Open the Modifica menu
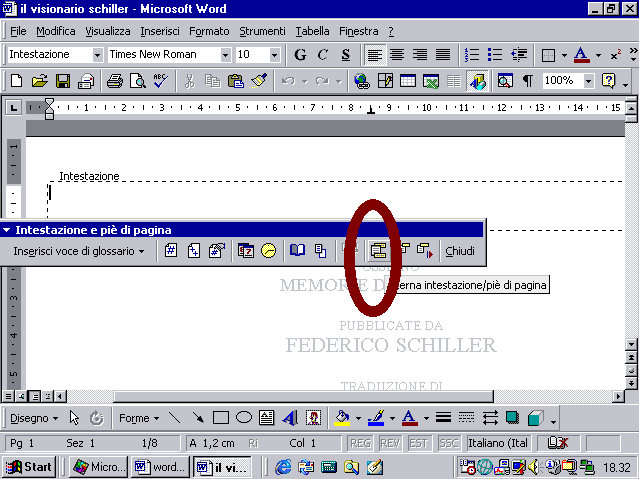Image resolution: width=639 pixels, height=479 pixels. pos(56,31)
